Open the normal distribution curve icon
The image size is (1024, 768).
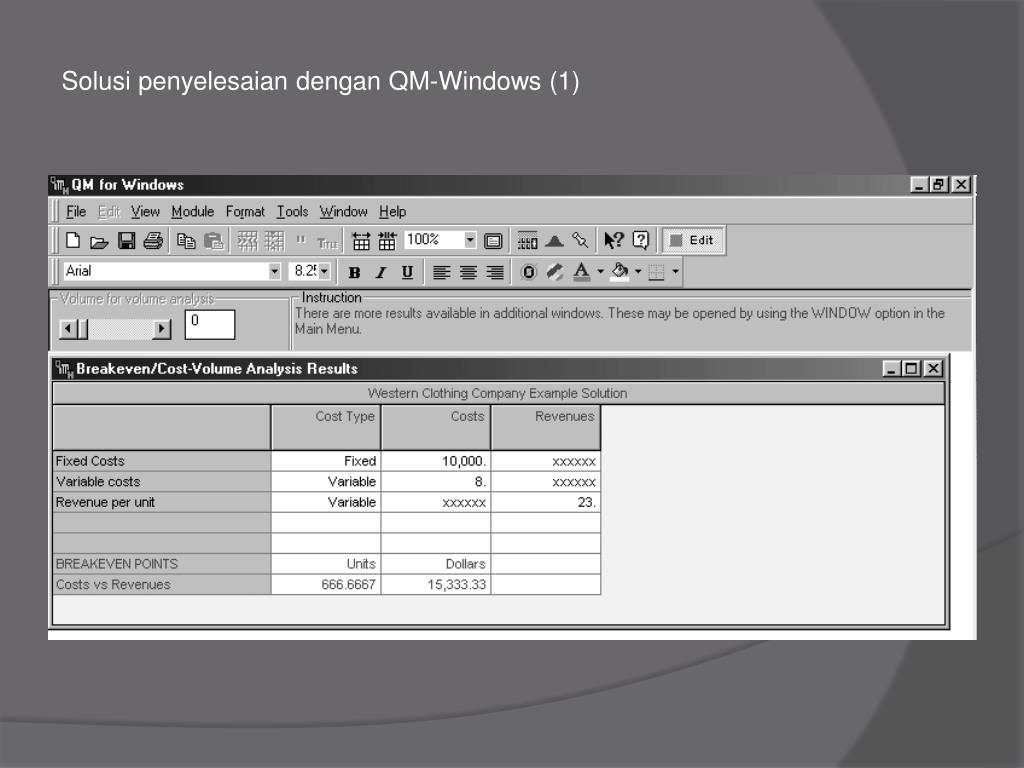coord(554,242)
